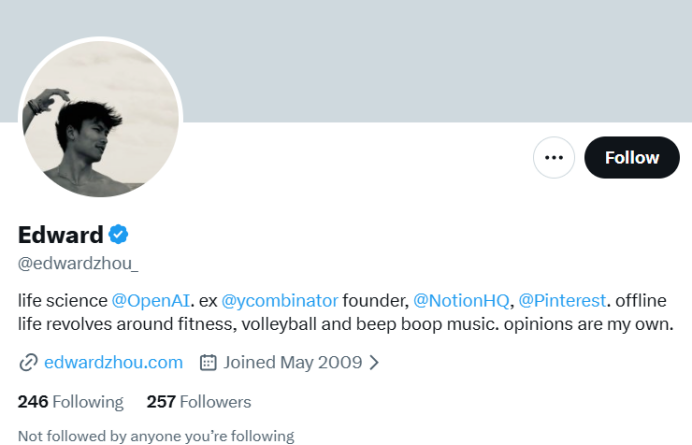
Task: Expand the chevron after Joined May 2009
Action: [374, 362]
